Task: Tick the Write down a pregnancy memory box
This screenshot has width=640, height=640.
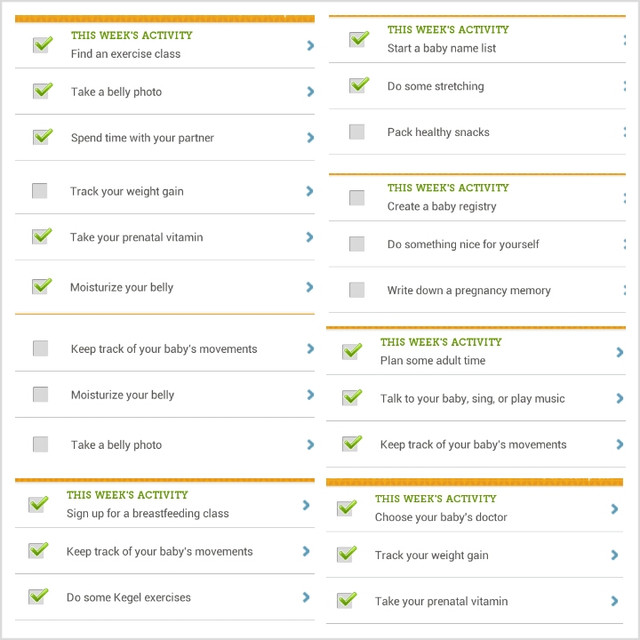Action: 357,290
